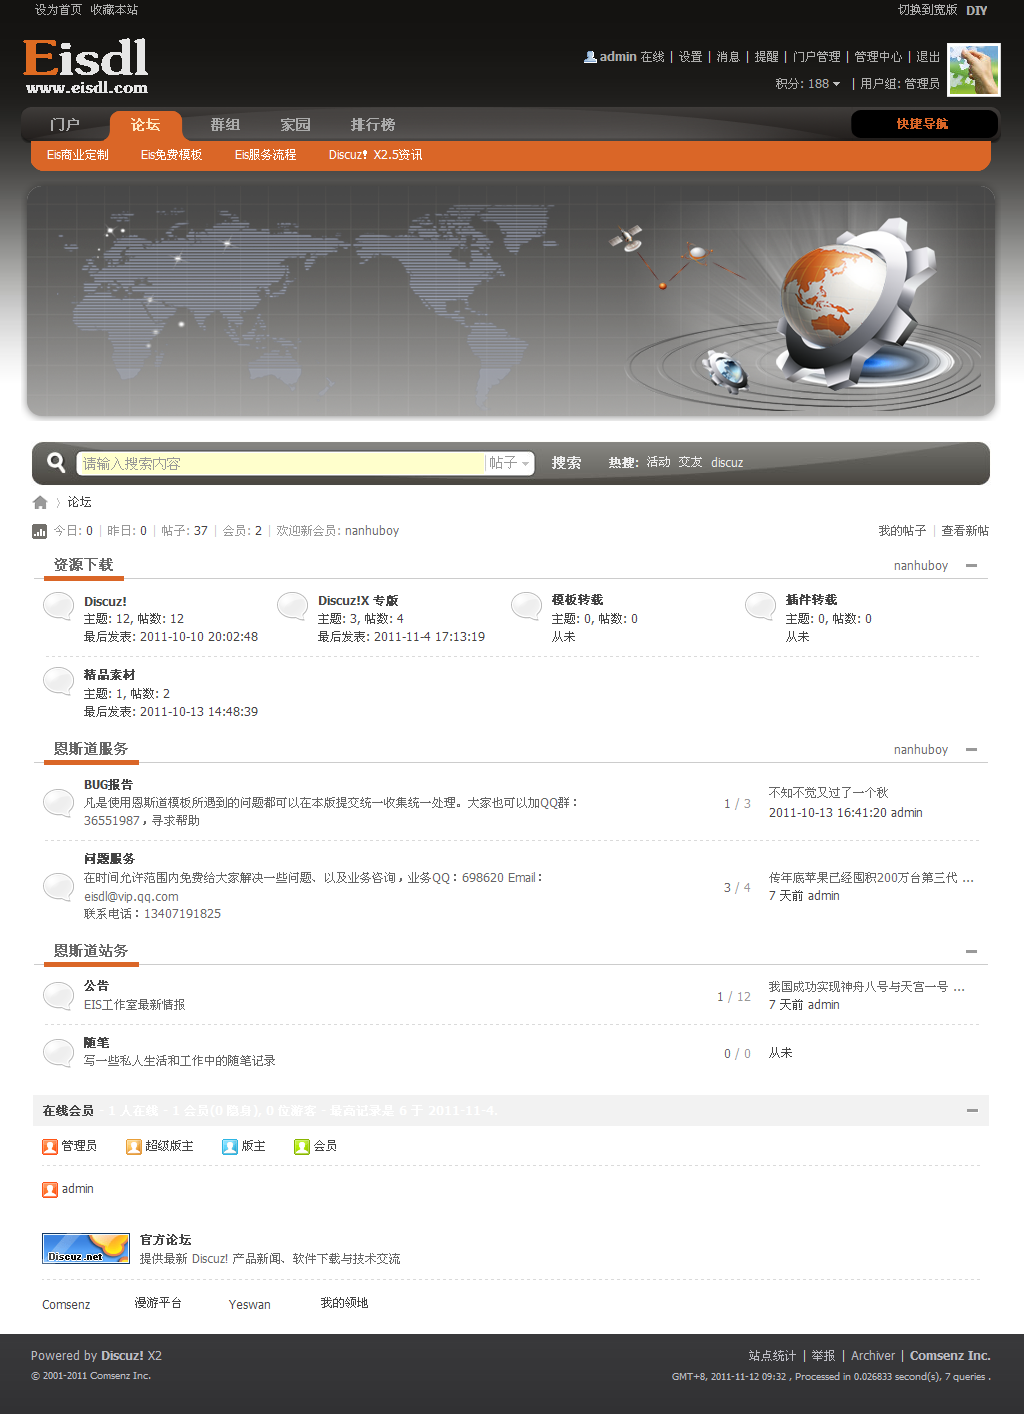Click the forum statistics chart icon

pos(40,531)
